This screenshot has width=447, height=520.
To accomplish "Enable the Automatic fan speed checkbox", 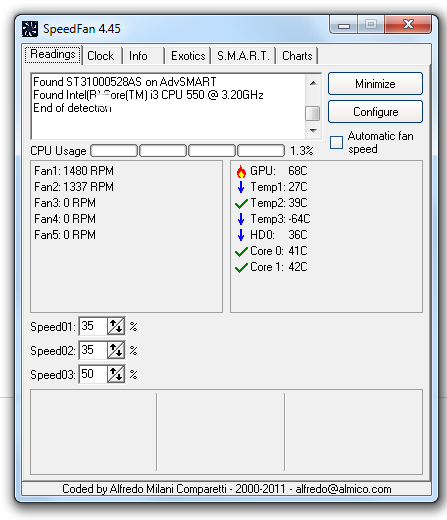I will [336, 142].
